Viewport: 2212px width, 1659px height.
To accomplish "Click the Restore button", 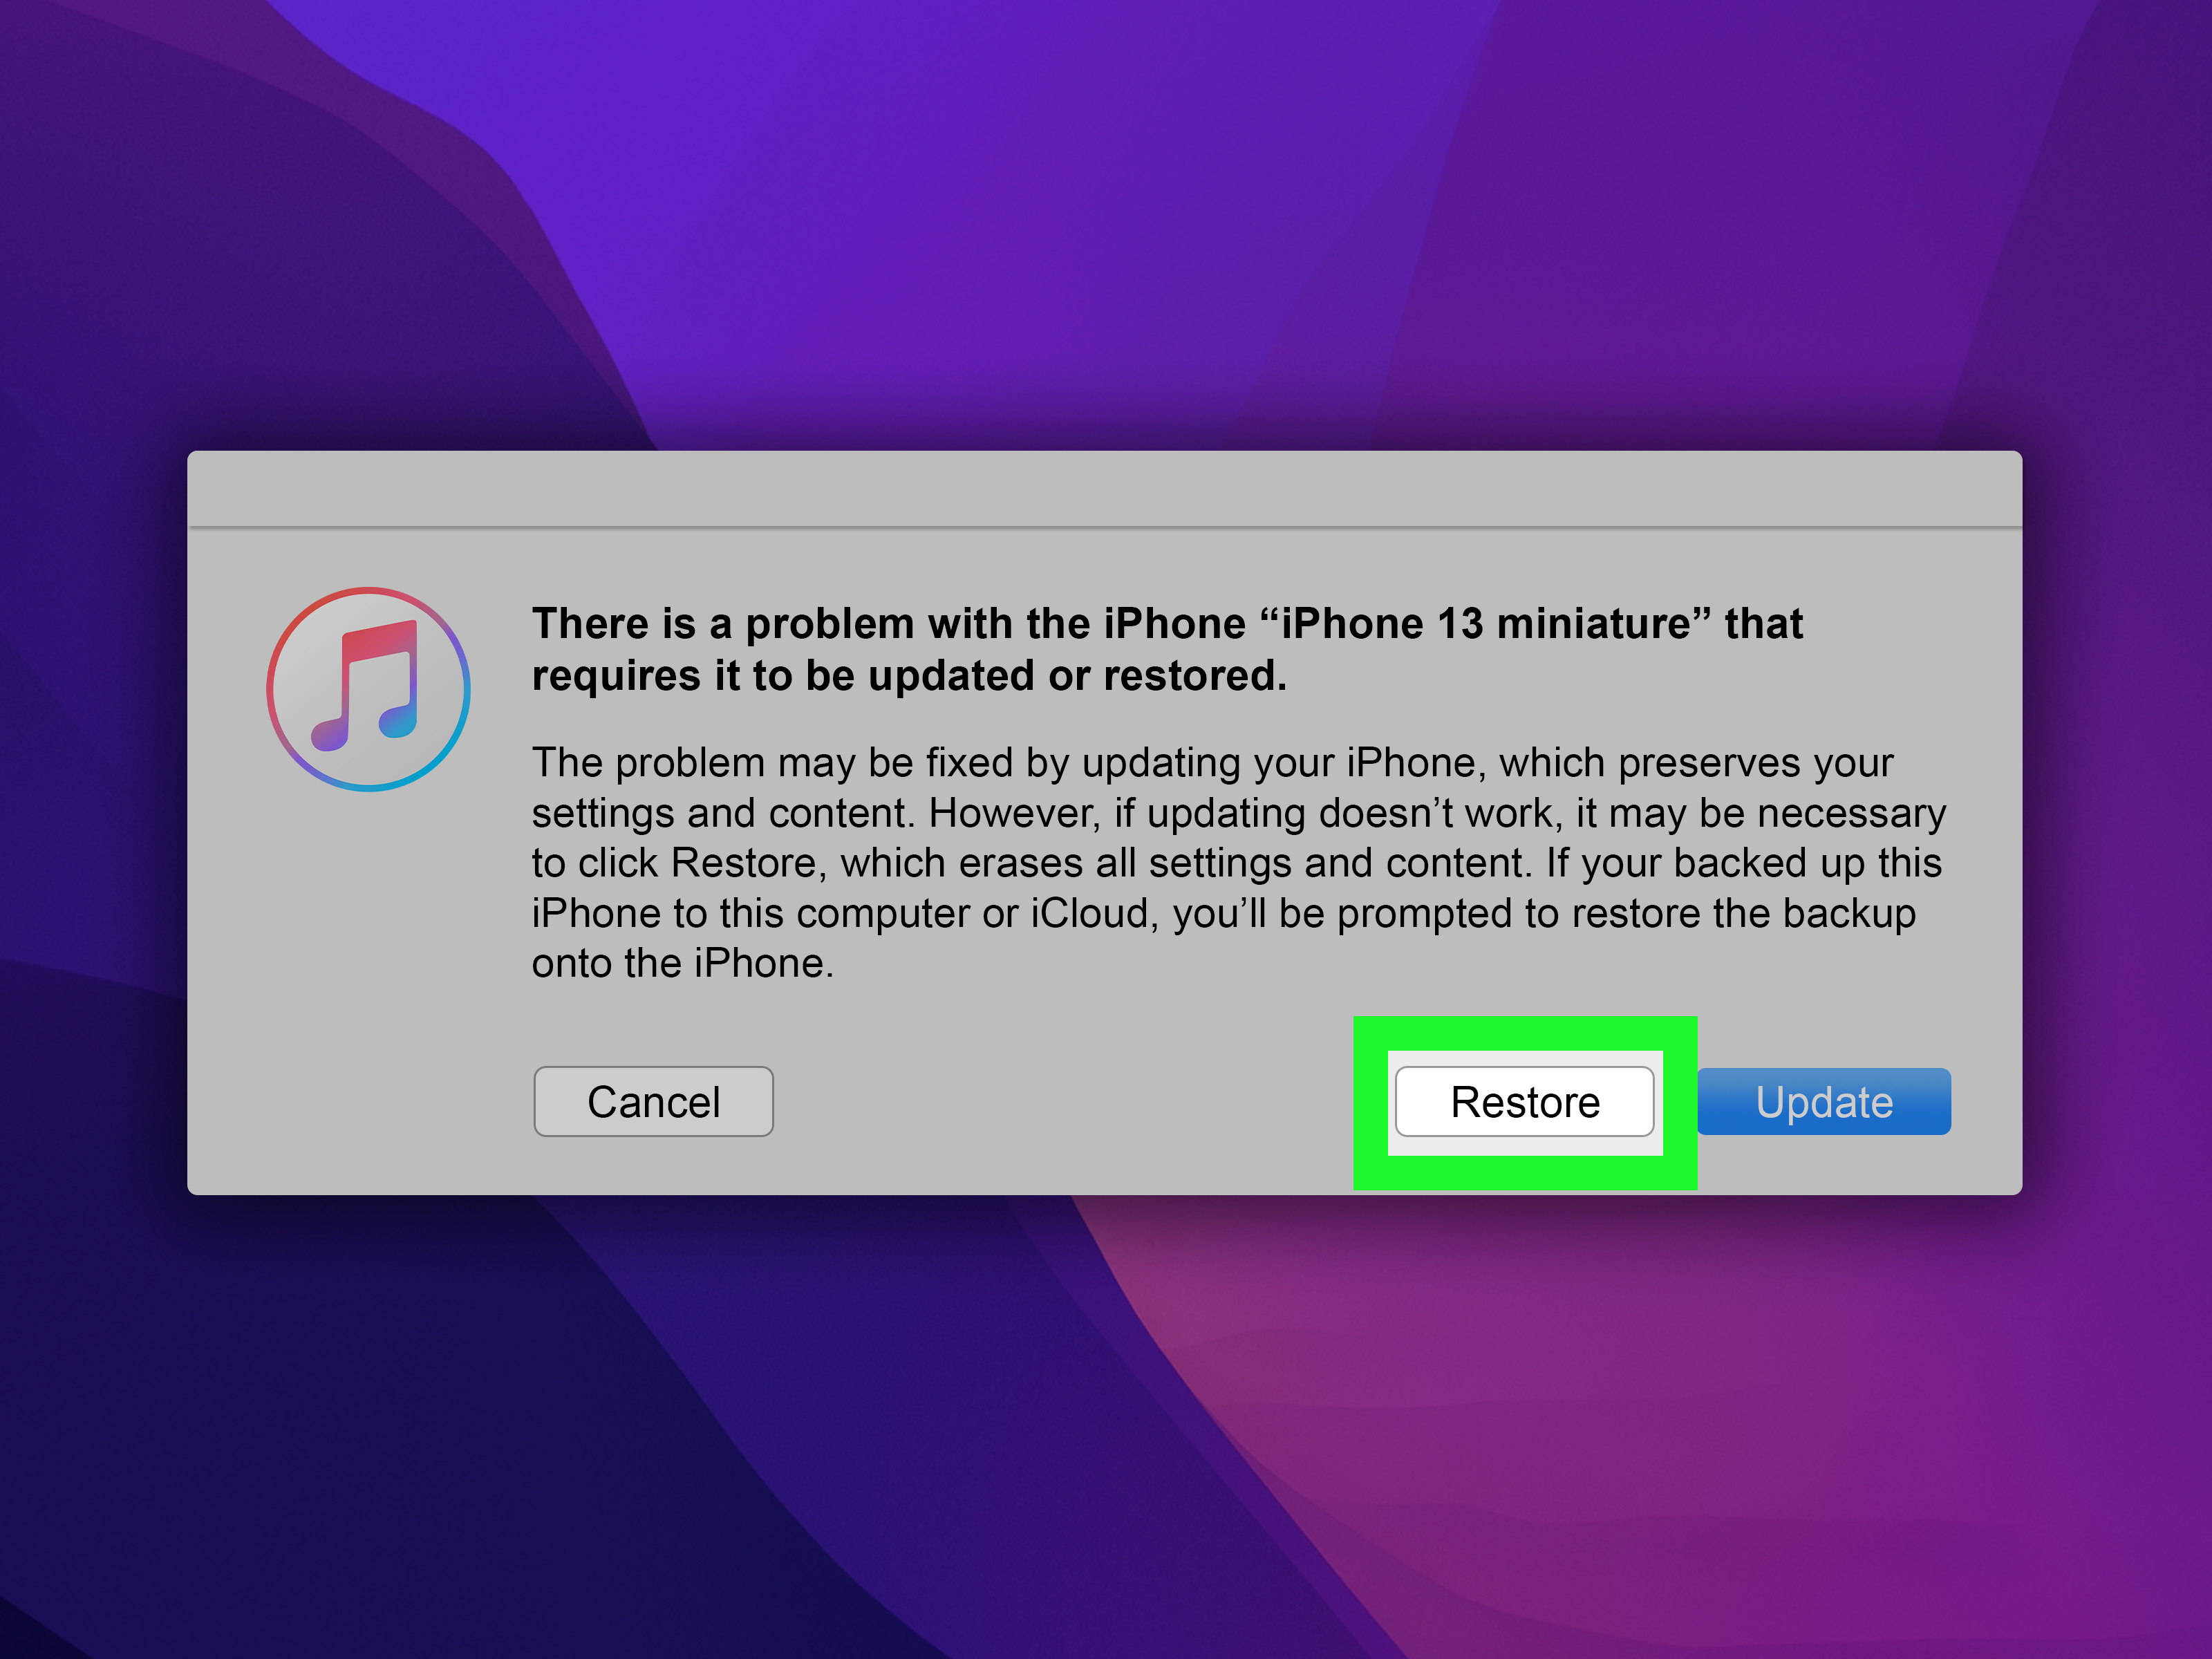I will coord(1524,1101).
